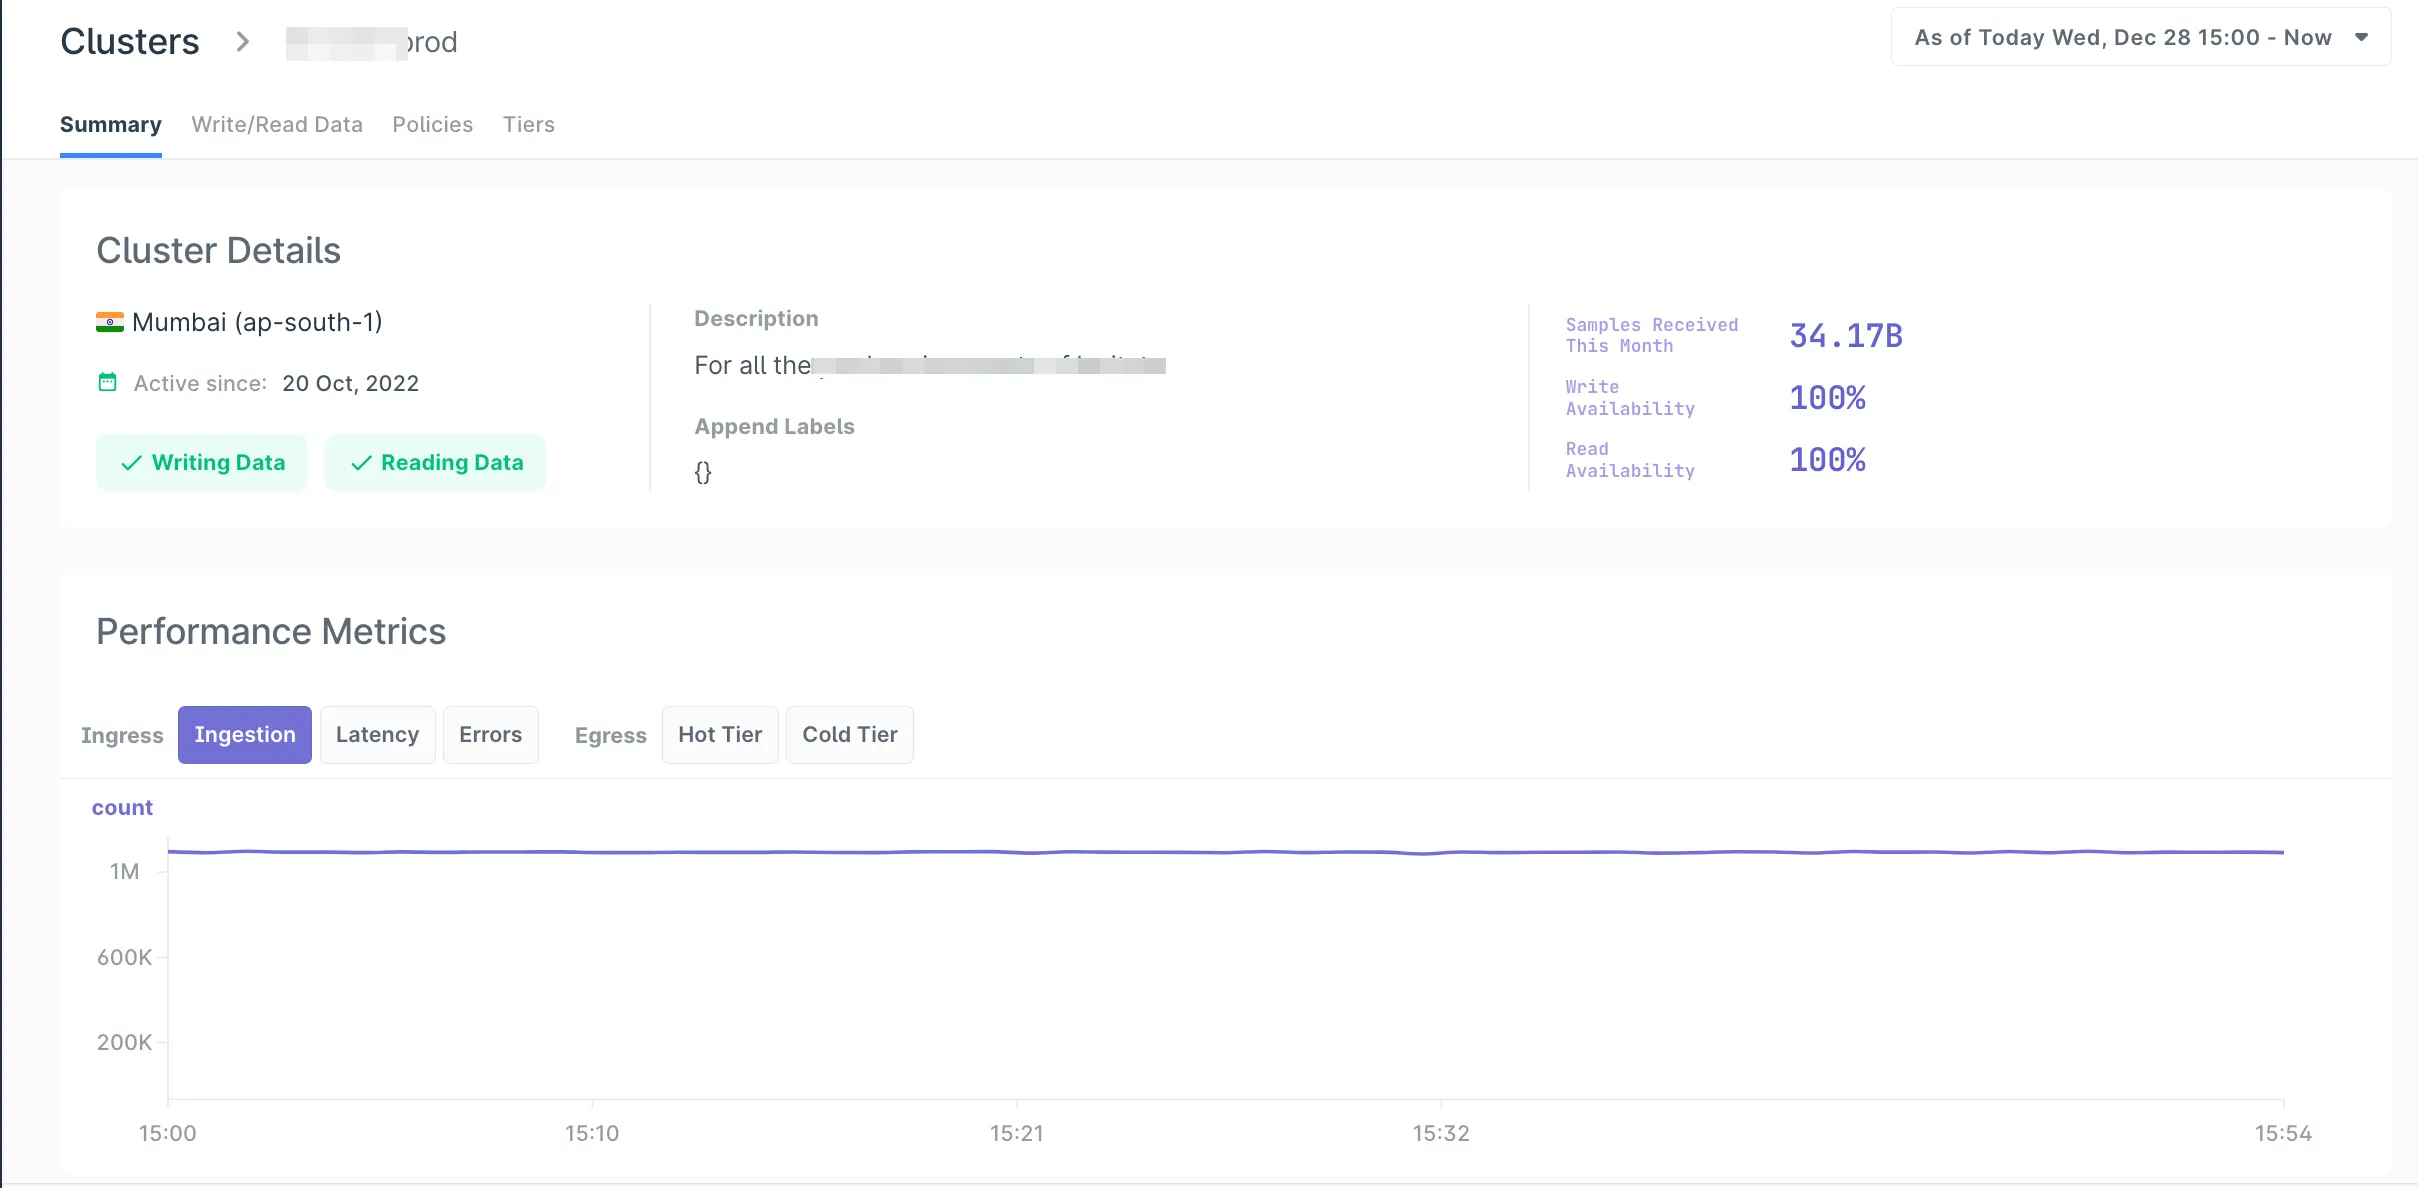The image size is (2418, 1188).
Task: Open the time range dropdown arrow
Action: point(2361,38)
